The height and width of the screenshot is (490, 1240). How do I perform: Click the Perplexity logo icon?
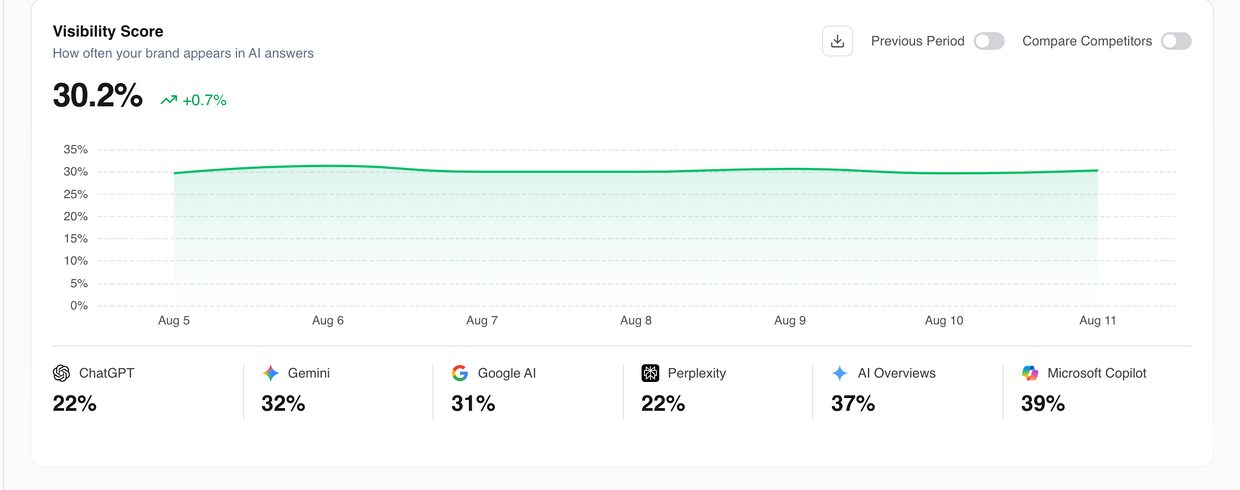click(650, 373)
